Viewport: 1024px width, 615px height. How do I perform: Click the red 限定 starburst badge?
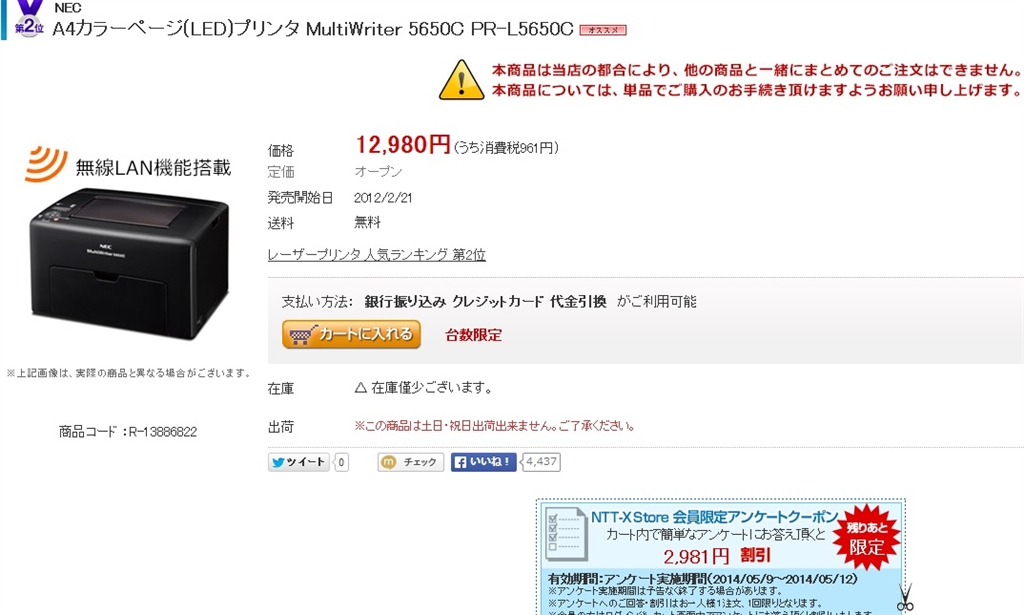[867, 538]
